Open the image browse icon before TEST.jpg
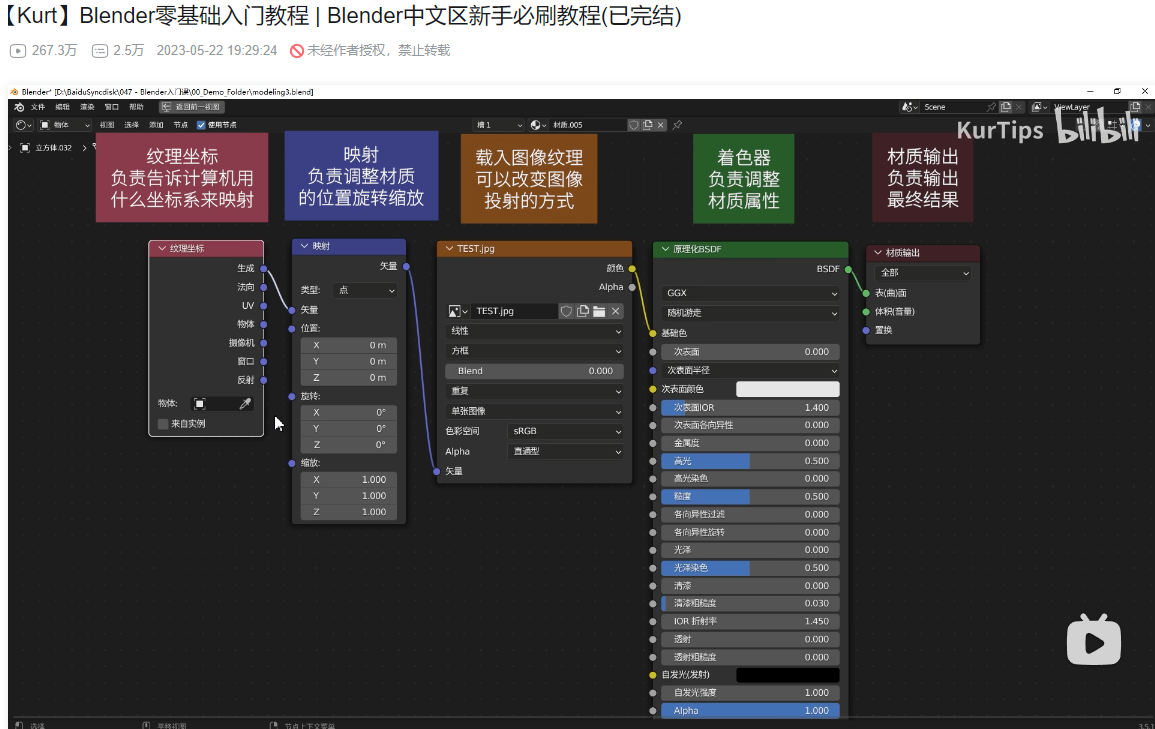 point(458,312)
